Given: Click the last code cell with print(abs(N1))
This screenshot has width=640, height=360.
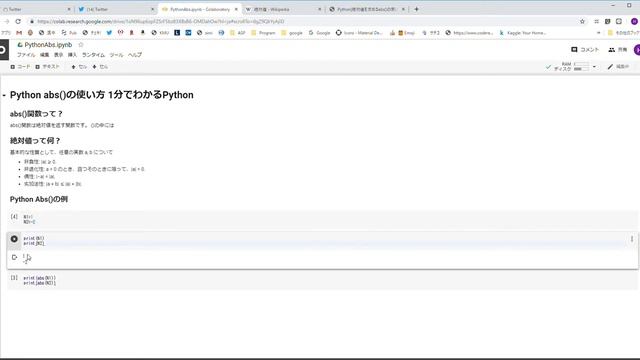Looking at the screenshot, I should [322, 280].
